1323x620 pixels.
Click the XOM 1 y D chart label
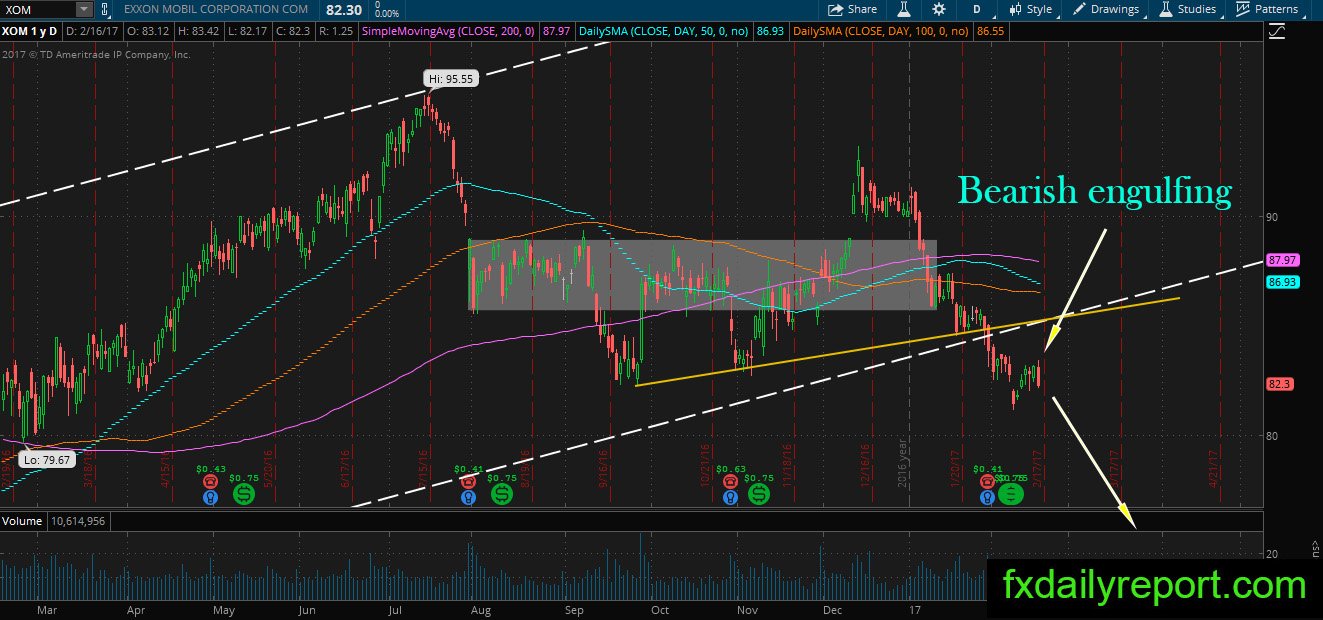[x=29, y=32]
